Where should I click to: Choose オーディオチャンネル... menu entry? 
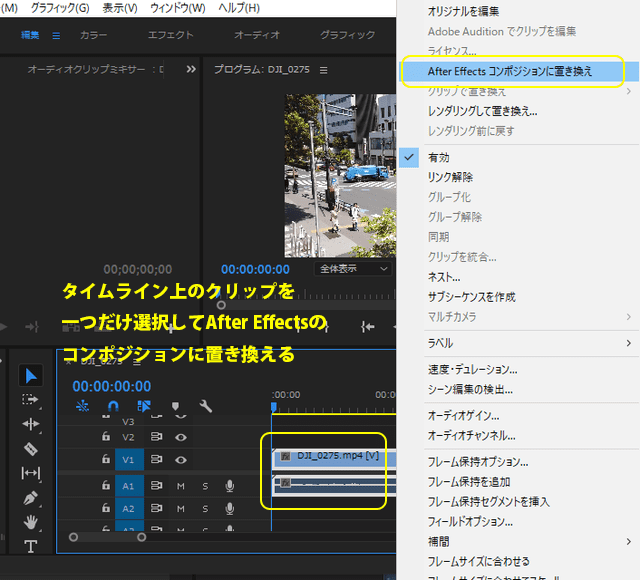click(x=518, y=436)
